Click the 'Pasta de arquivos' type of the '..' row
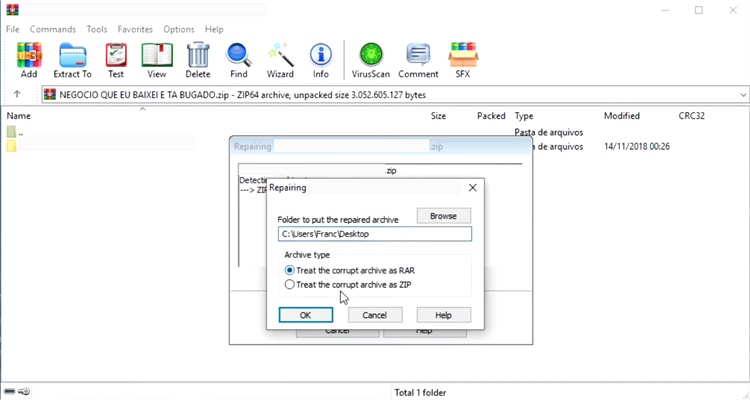This screenshot has height=400, width=750. (549, 132)
